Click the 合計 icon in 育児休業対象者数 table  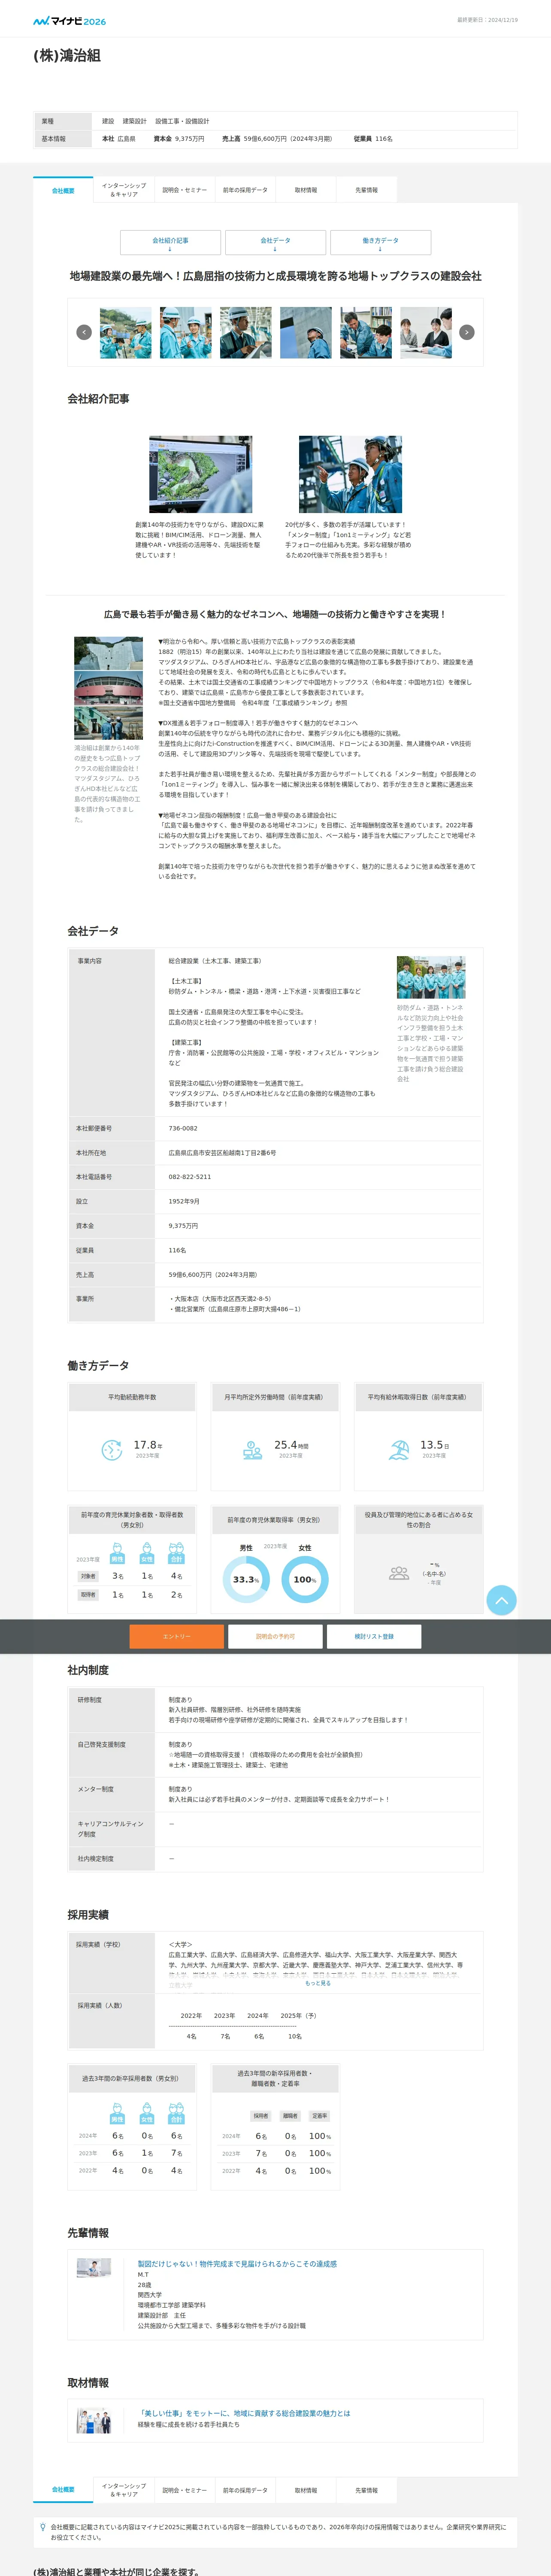(x=176, y=1553)
